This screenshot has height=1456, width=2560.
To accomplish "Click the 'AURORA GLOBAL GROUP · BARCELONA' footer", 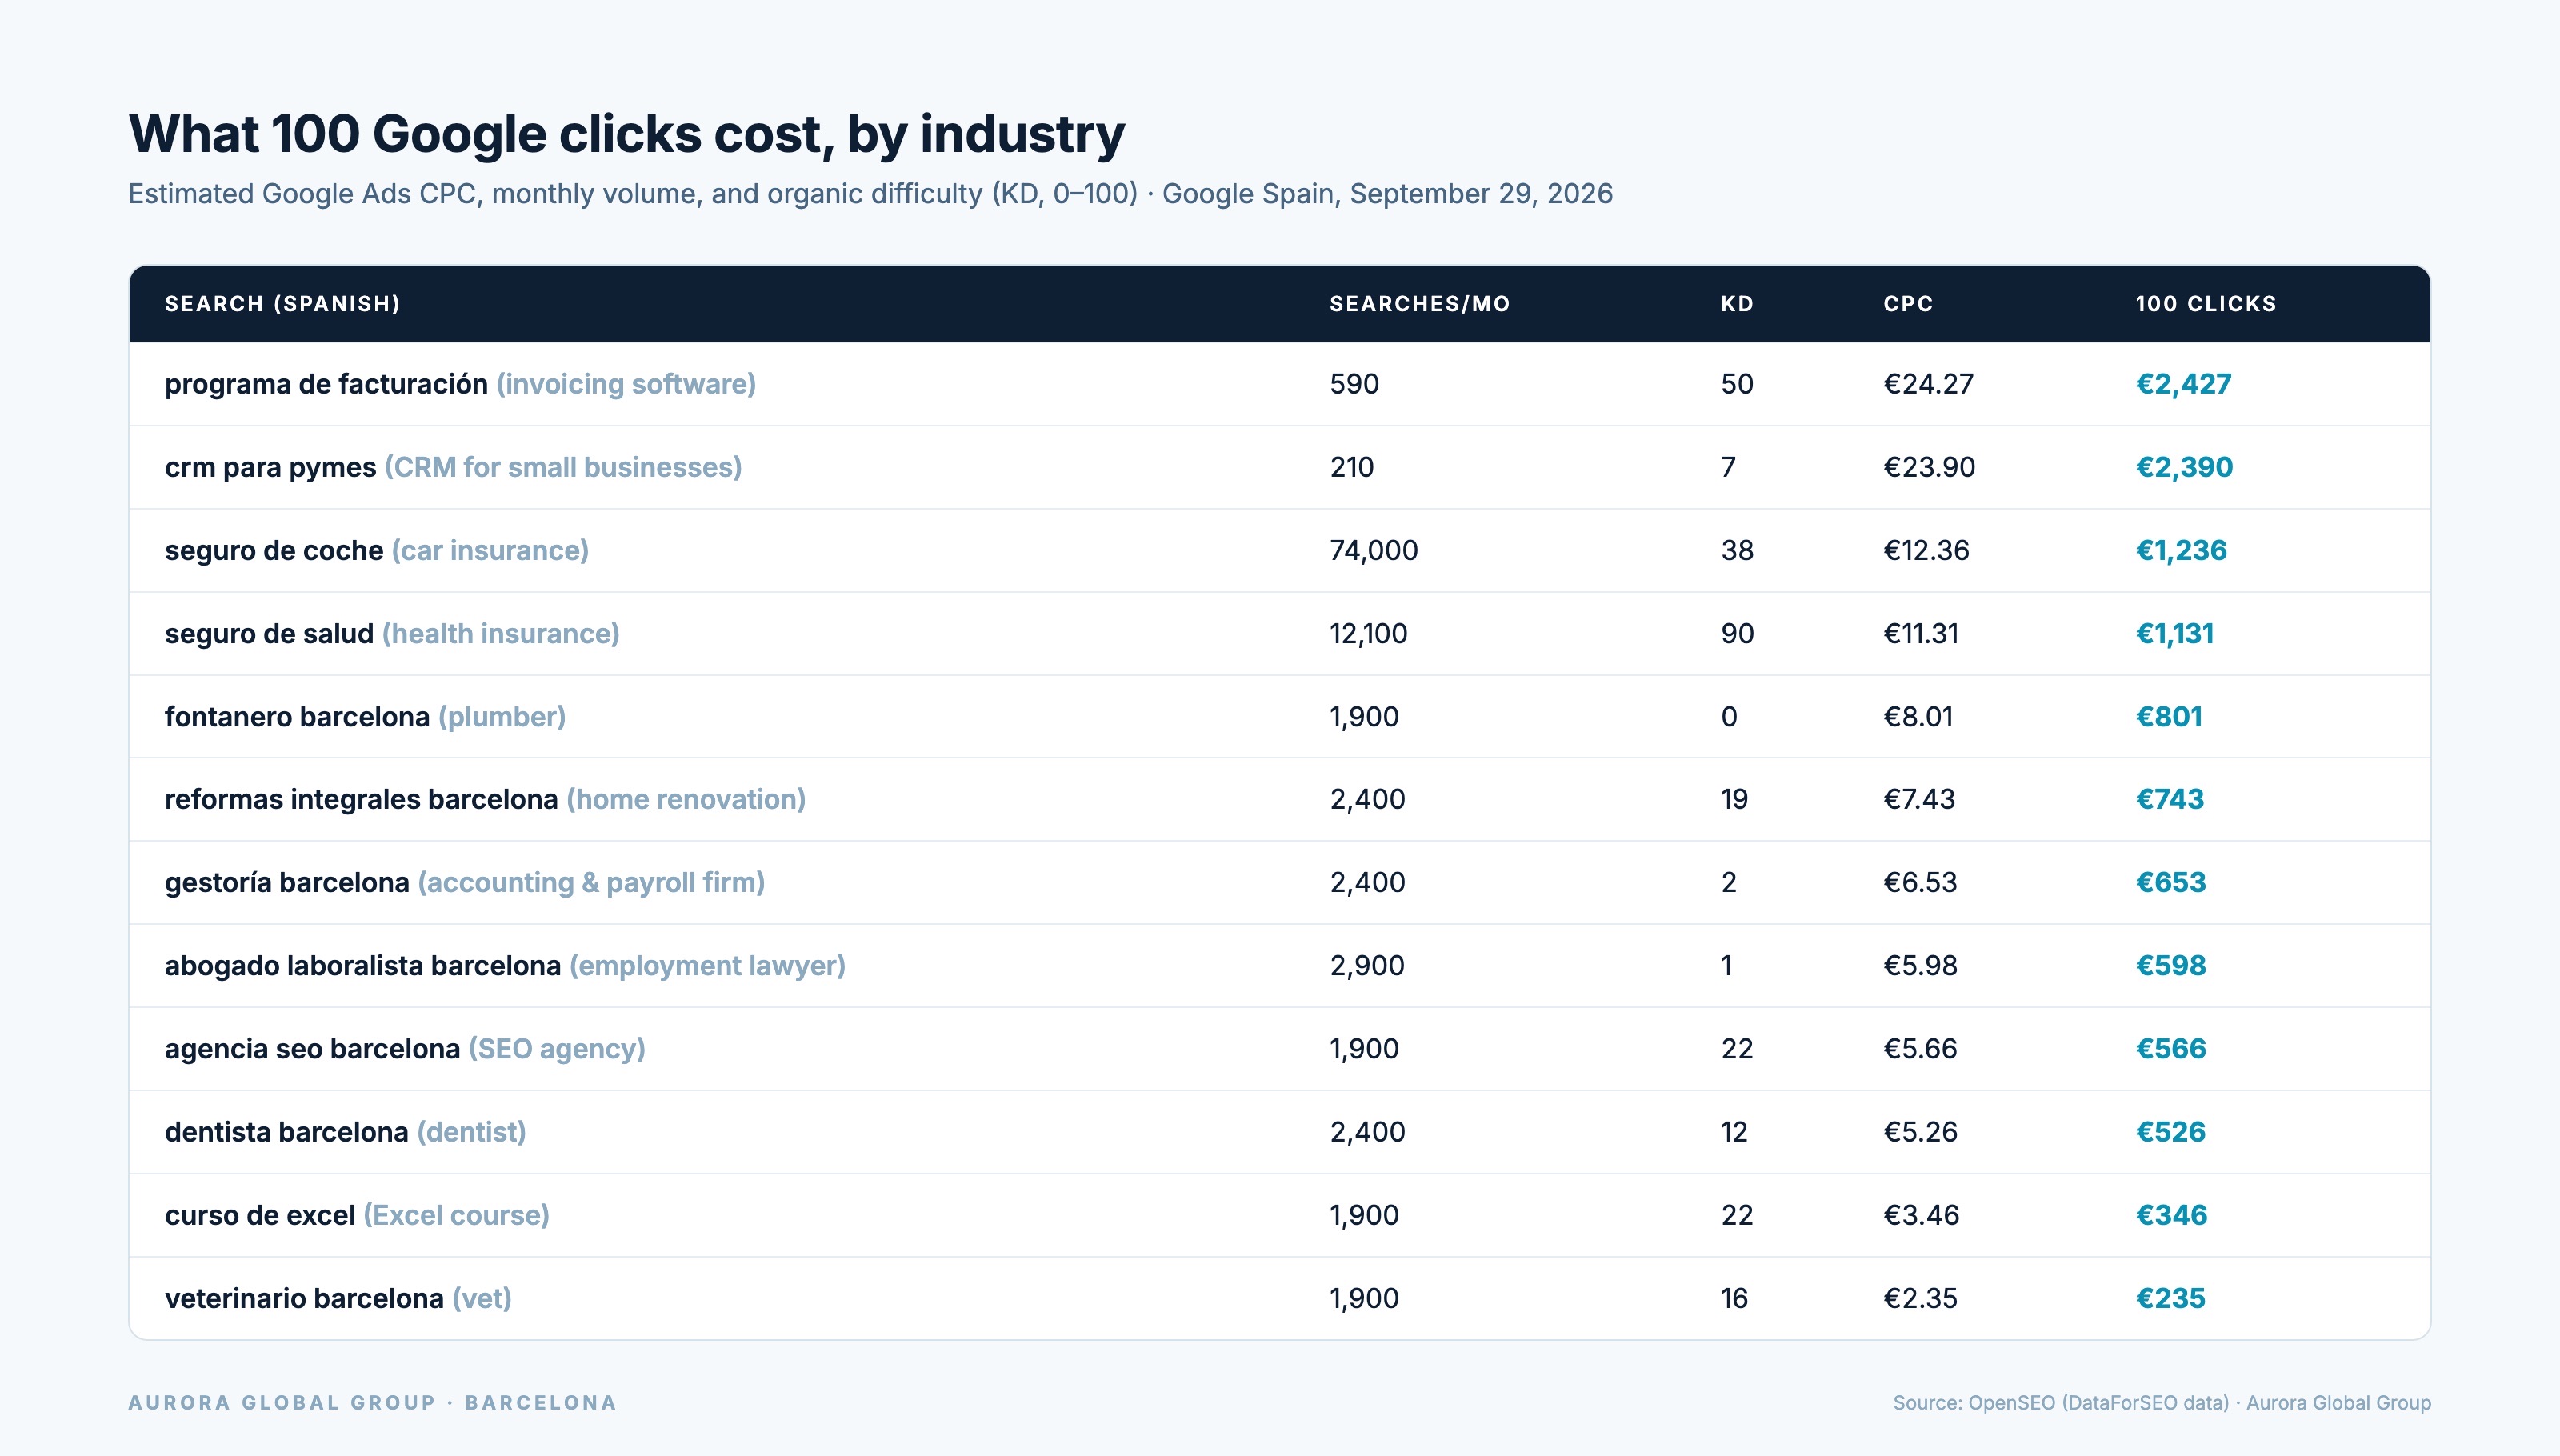I will pyautogui.click(x=372, y=1403).
